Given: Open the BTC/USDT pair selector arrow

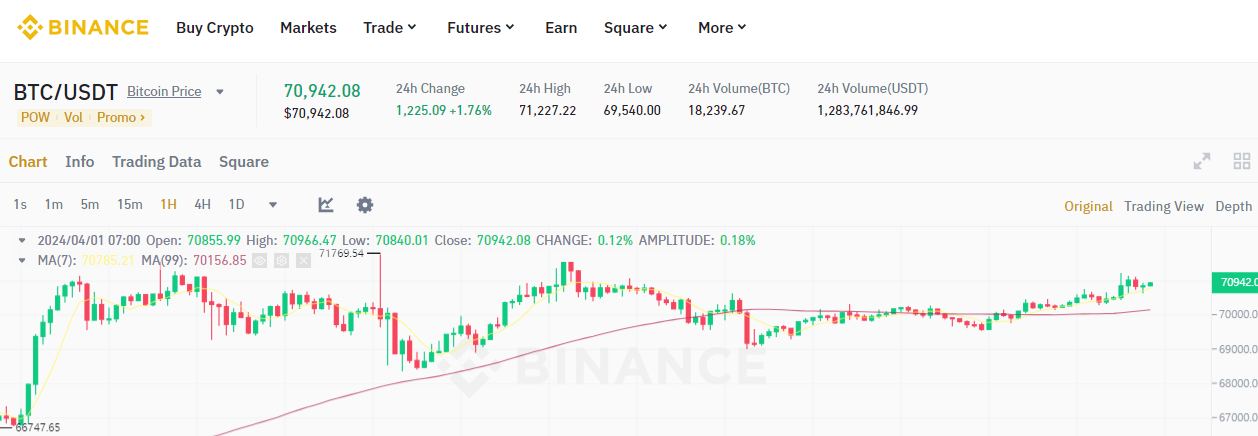Looking at the screenshot, I should (220, 92).
